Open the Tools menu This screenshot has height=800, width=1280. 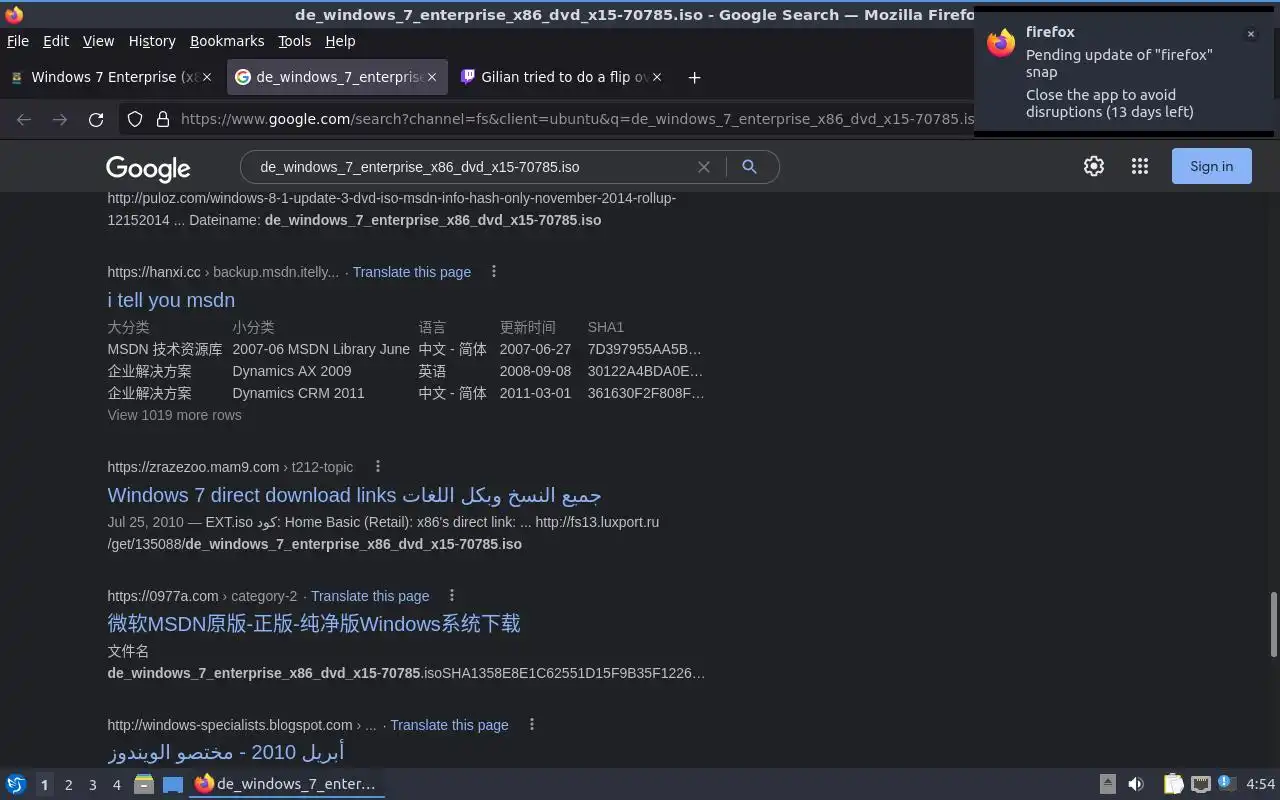(294, 41)
